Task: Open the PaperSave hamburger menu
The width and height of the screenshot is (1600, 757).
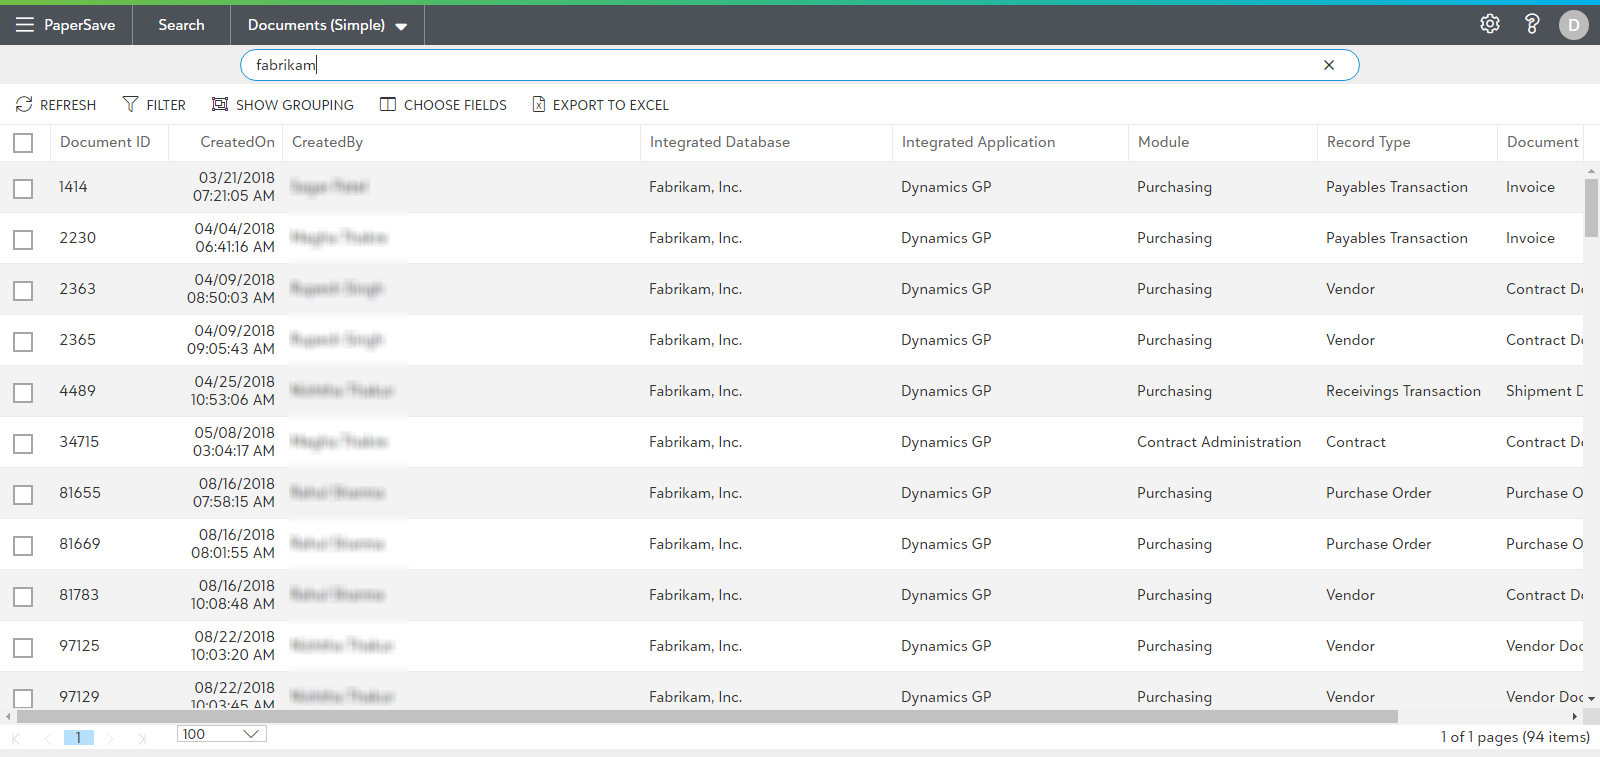Action: tap(25, 25)
